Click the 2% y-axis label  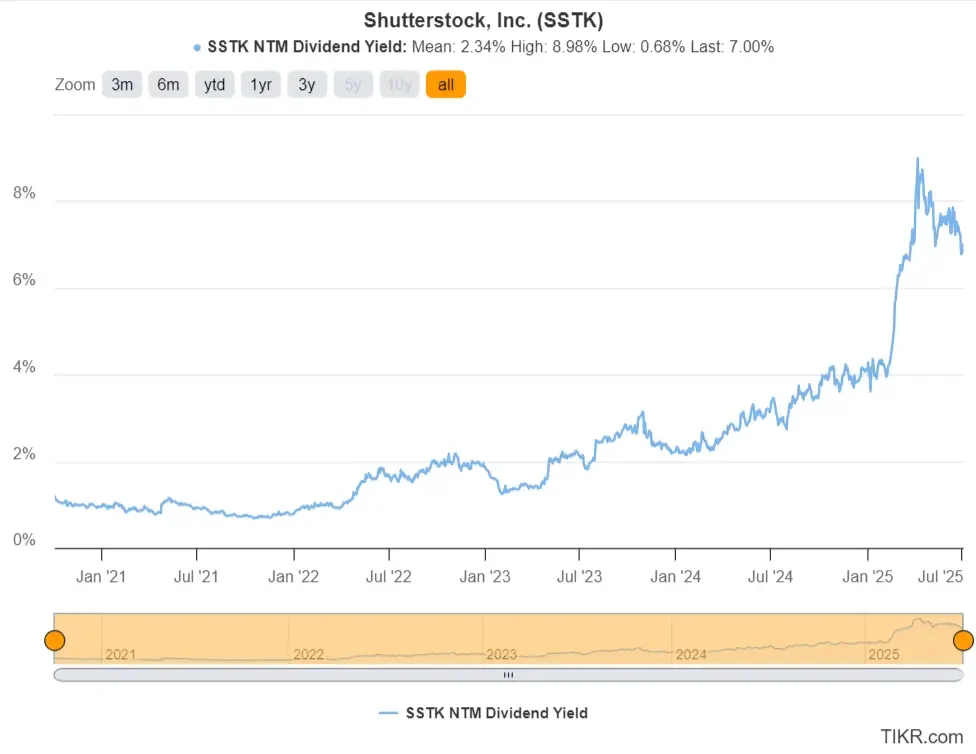tap(24, 454)
